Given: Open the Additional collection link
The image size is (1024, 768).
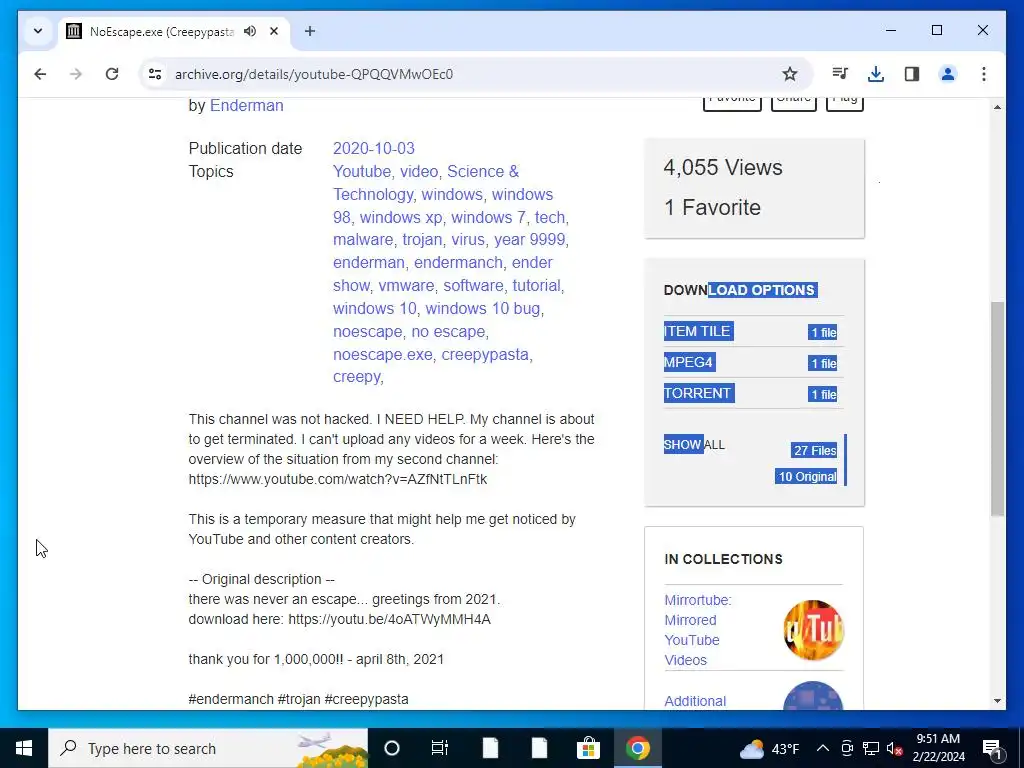Looking at the screenshot, I should [x=695, y=701].
